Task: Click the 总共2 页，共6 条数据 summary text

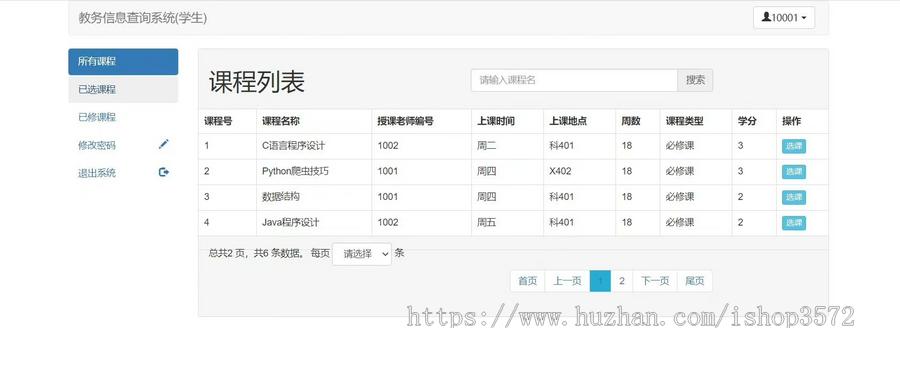Action: coord(257,253)
